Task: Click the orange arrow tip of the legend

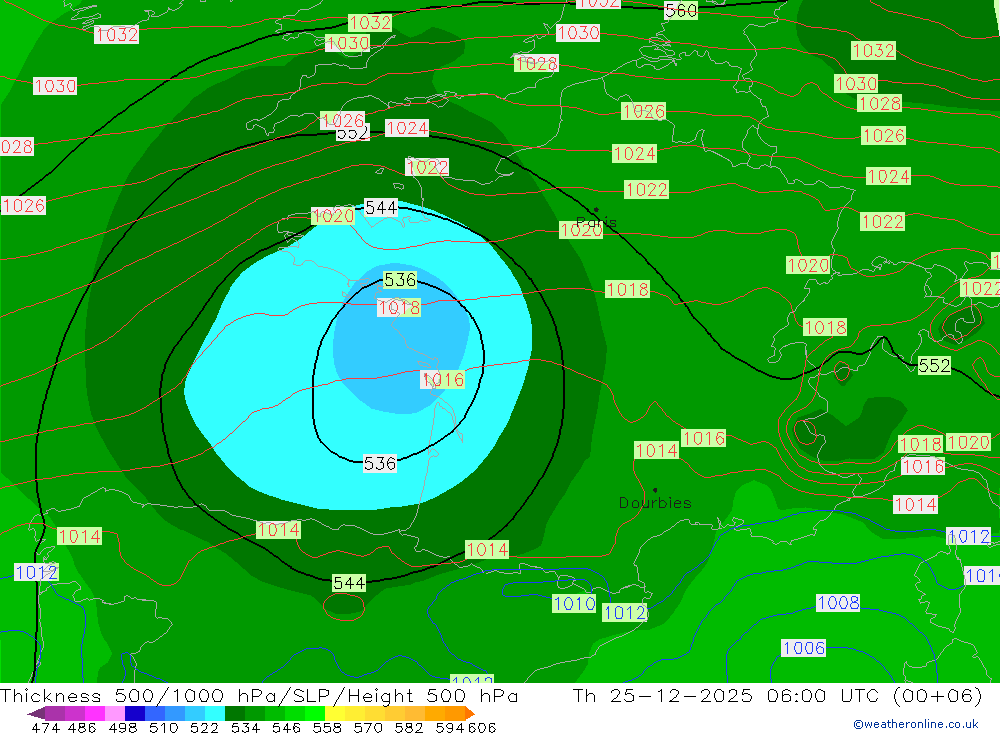Action: [x=470, y=713]
